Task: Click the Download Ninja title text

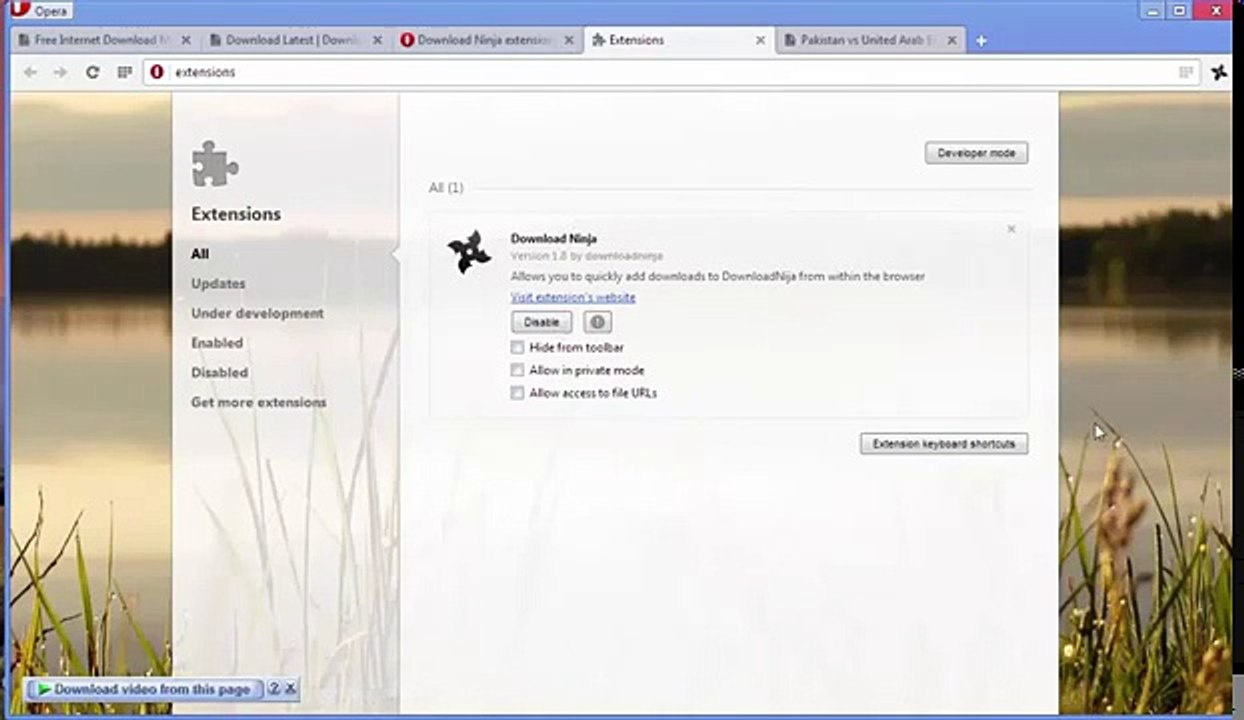Action: point(554,238)
